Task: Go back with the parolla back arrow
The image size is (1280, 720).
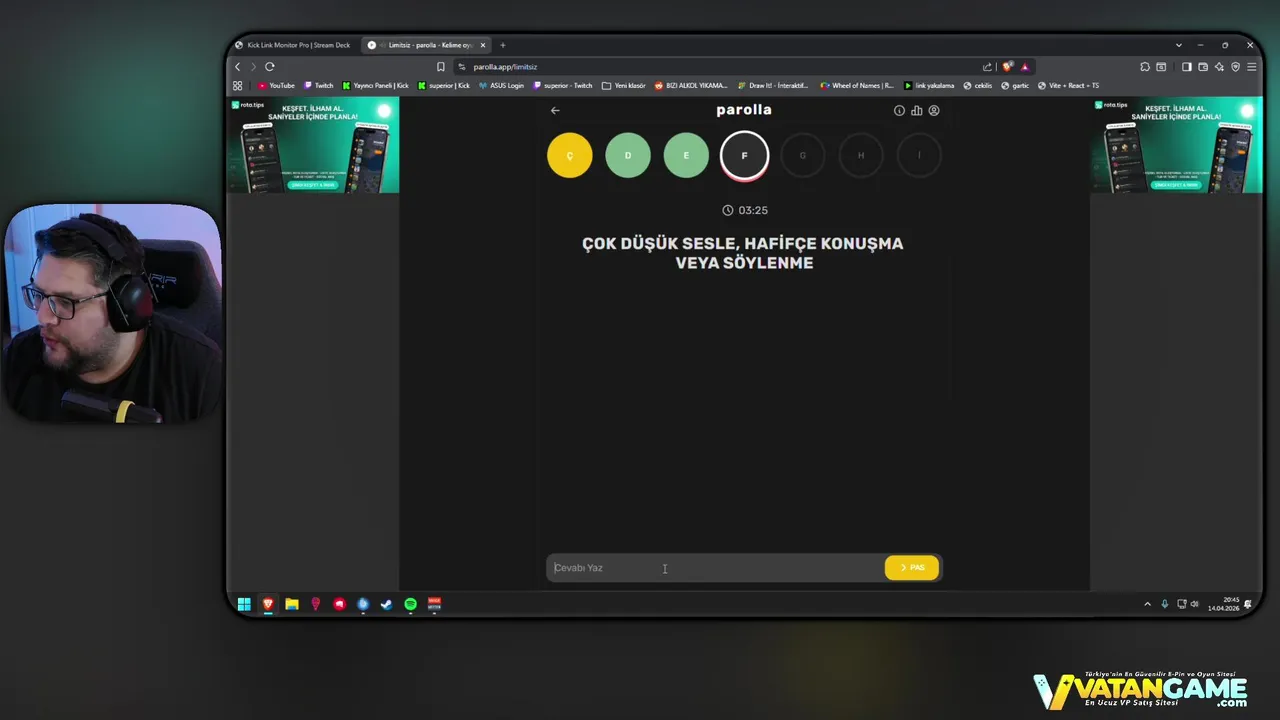Action: [x=555, y=111]
